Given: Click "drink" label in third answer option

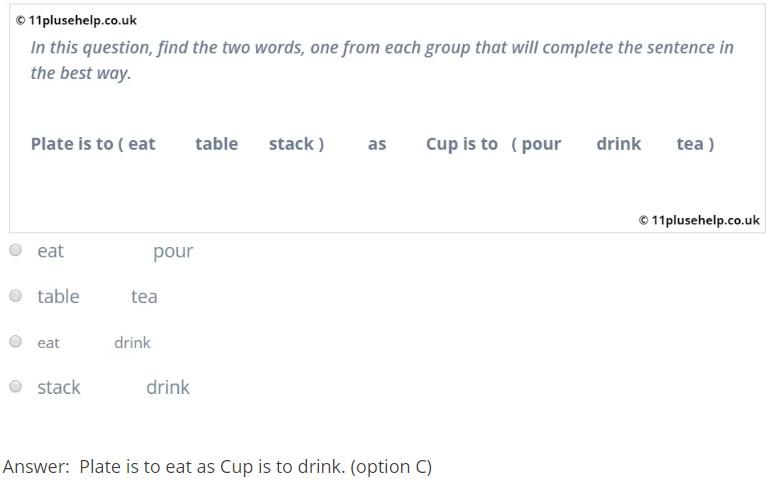Looking at the screenshot, I should point(132,342).
